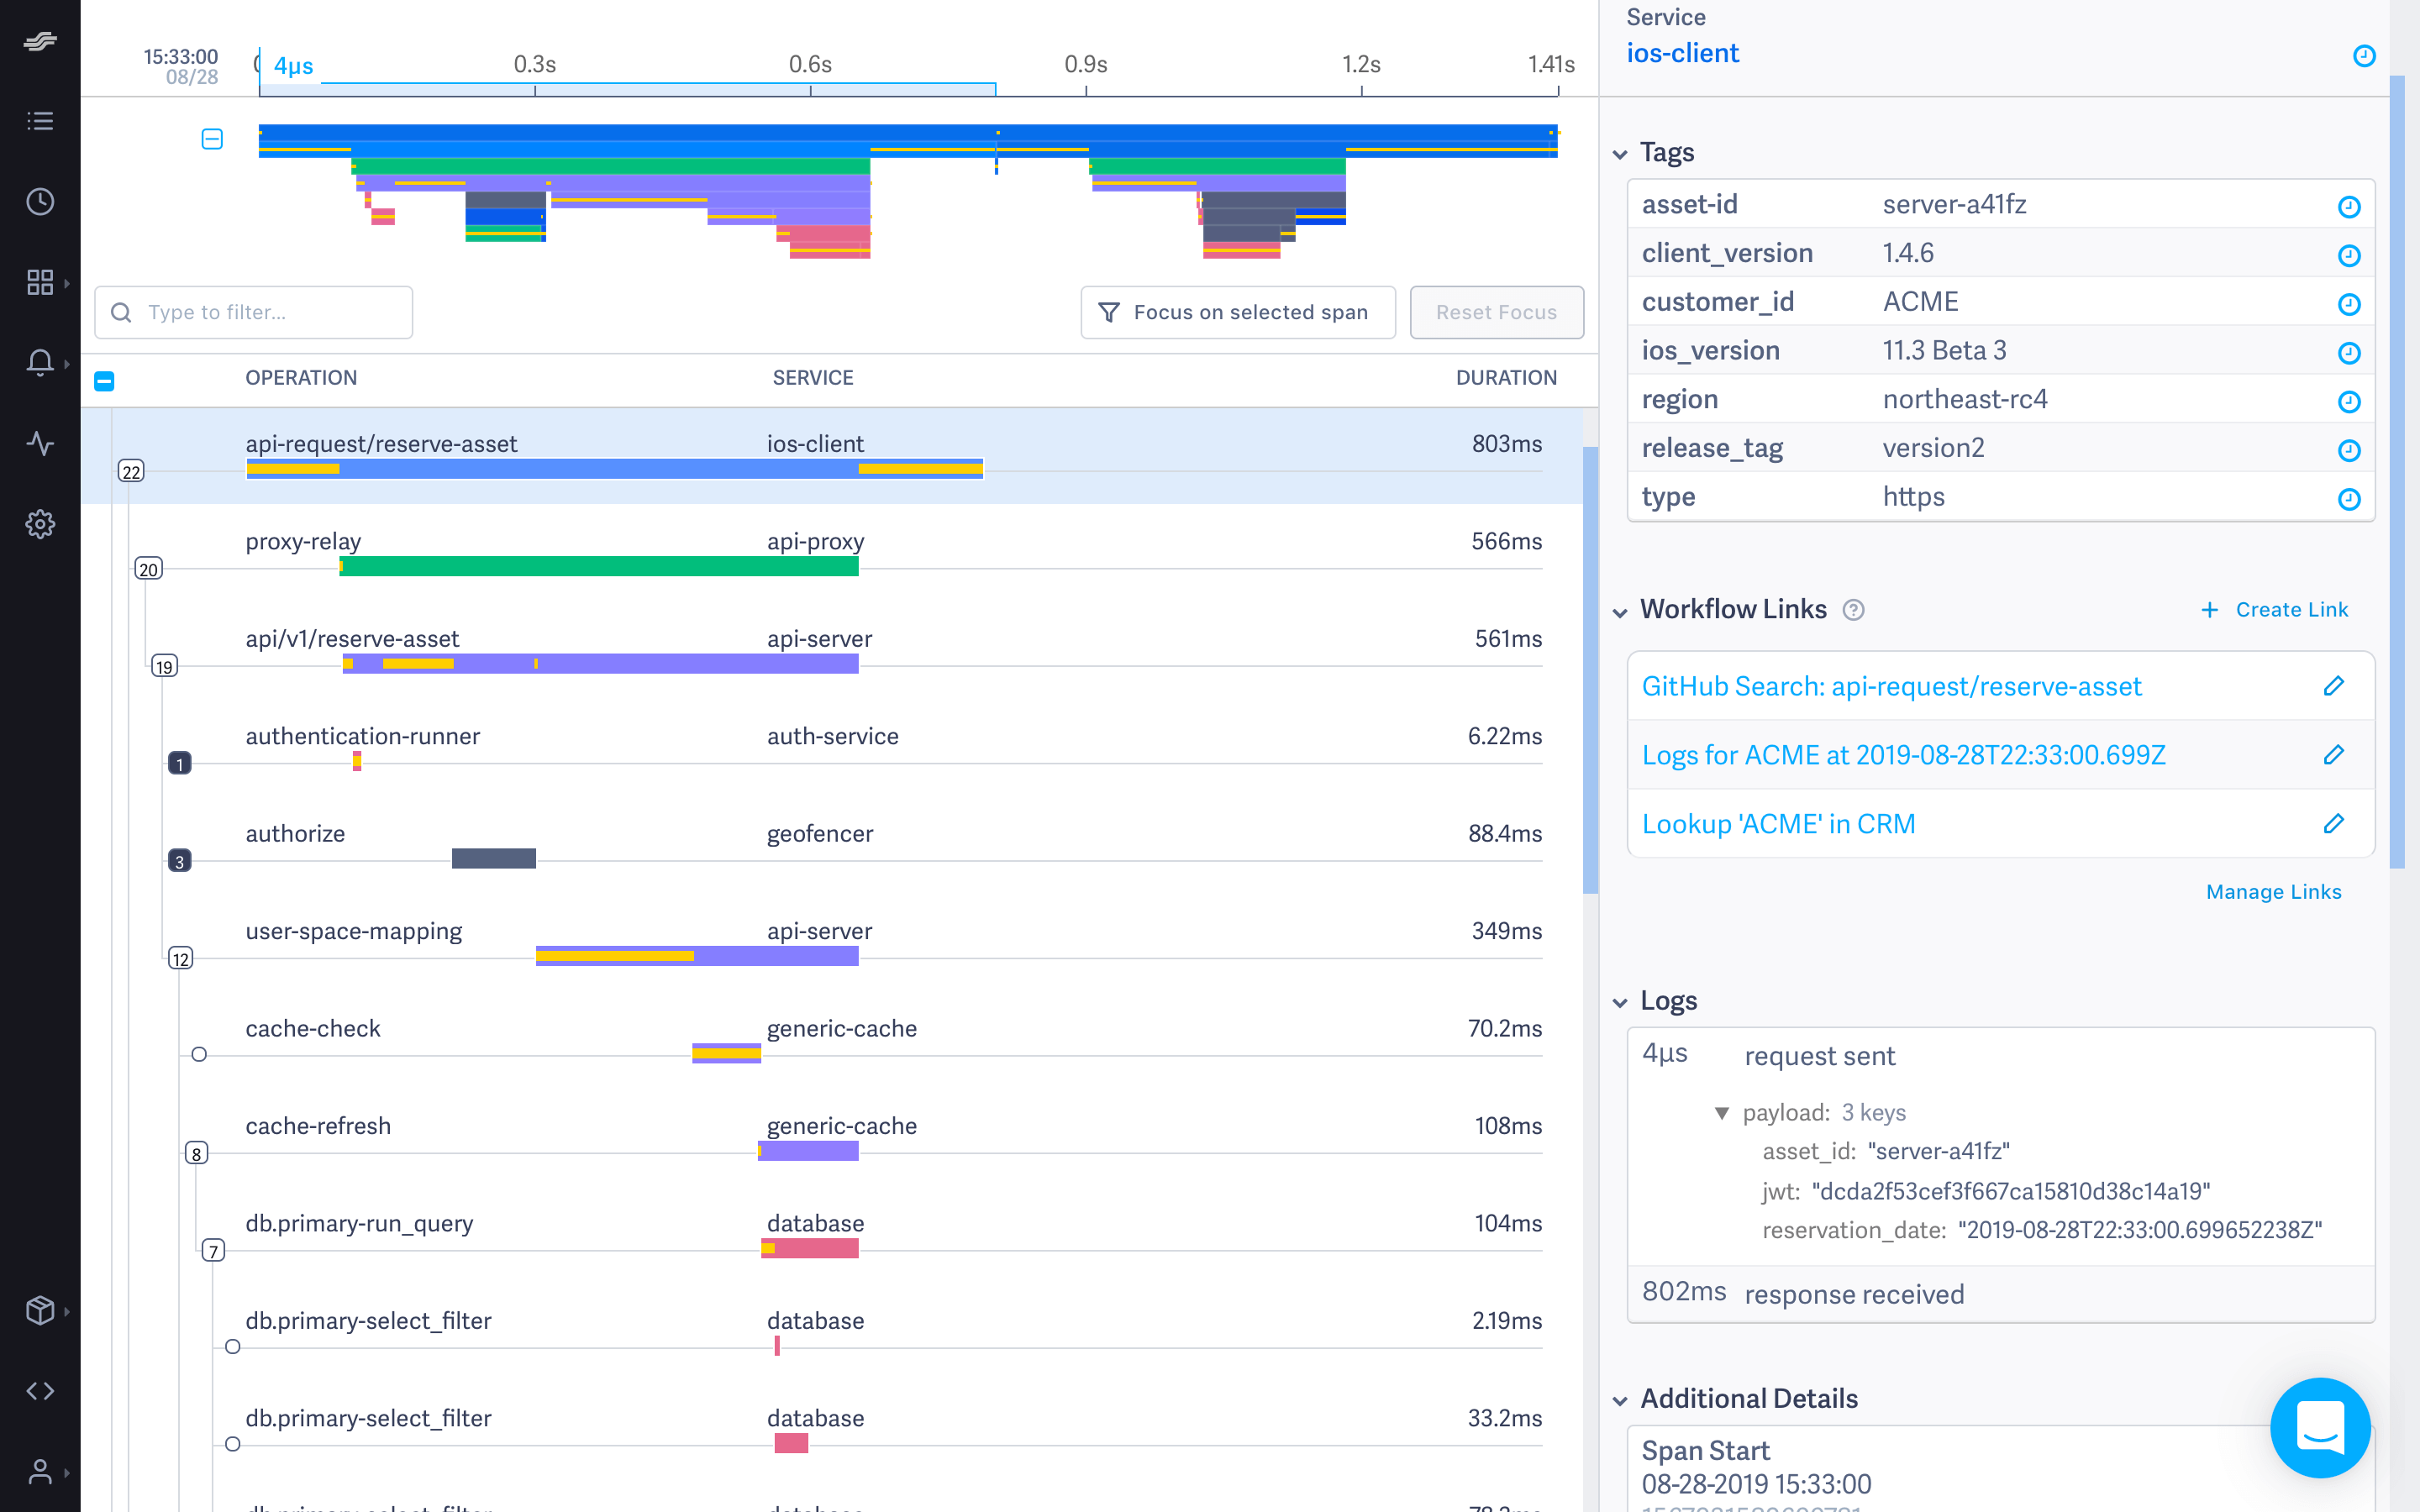2420x1512 pixels.
Task: Collapse the payload under 'request sent' log
Action: [1722, 1112]
